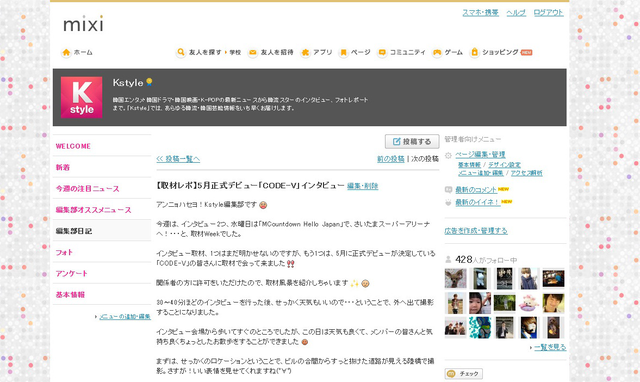Click the 友人を探す navigation text

[x=205, y=52]
